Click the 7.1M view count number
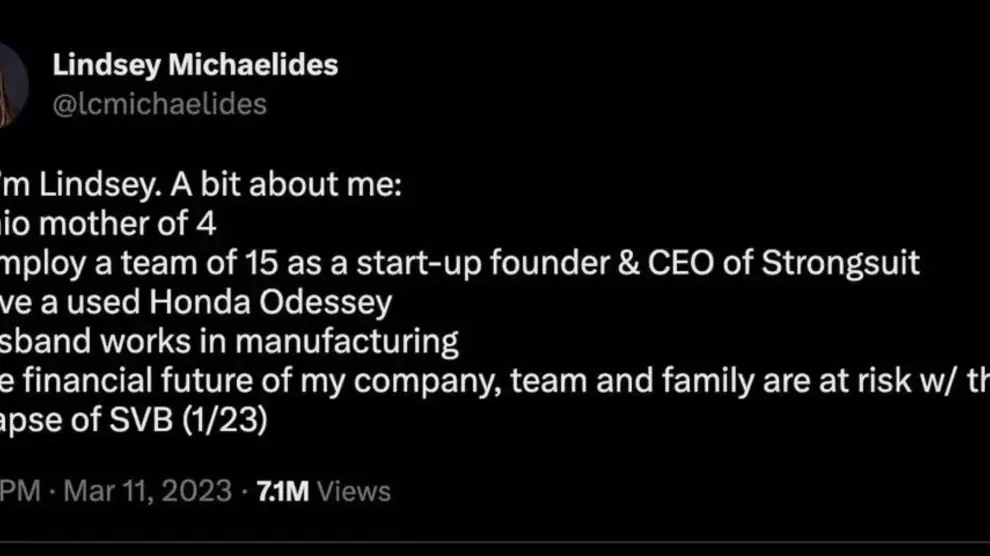 [x=282, y=491]
